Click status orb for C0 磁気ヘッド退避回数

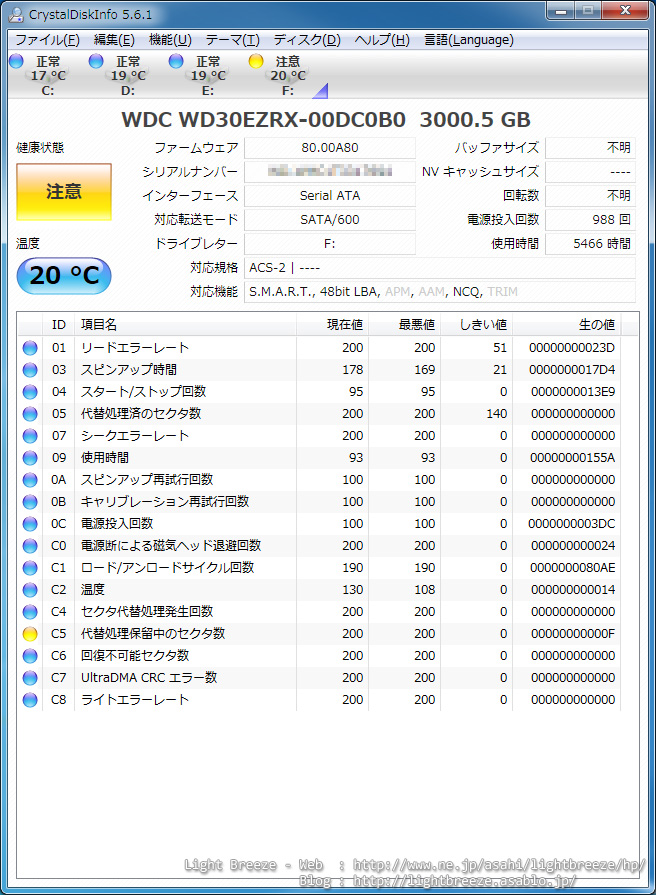(x=30, y=546)
